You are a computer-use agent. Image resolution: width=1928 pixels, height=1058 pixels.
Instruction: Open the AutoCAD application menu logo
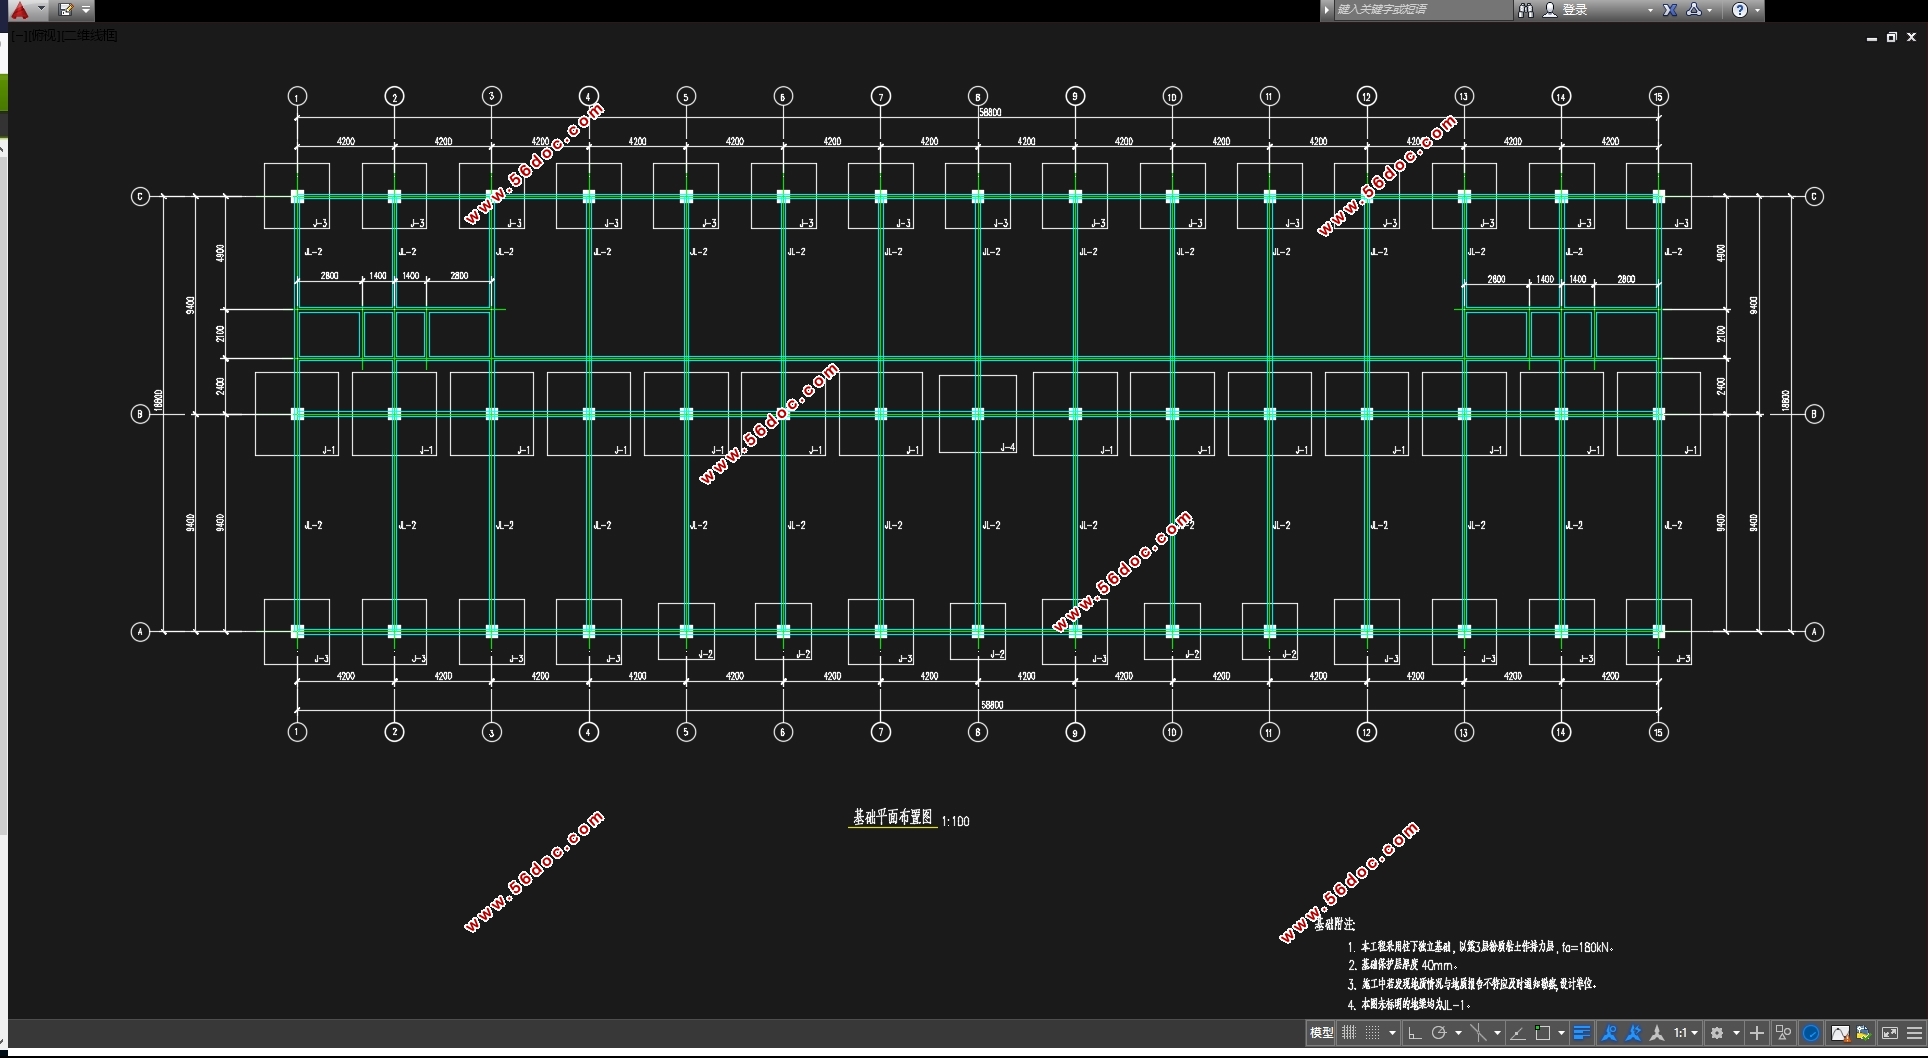pyautogui.click(x=18, y=10)
